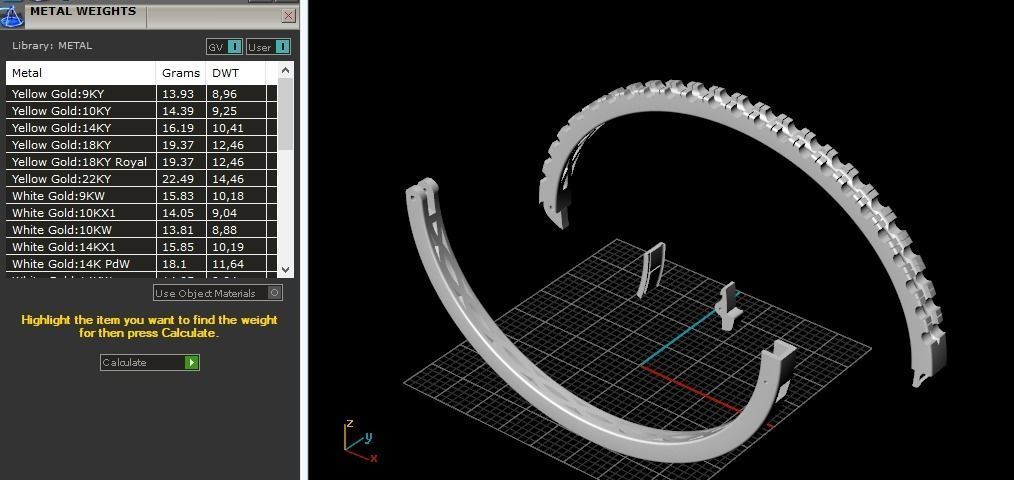Select the White Gold:10KX1 row
Viewport: 1014px width, 480px height.
(x=142, y=213)
